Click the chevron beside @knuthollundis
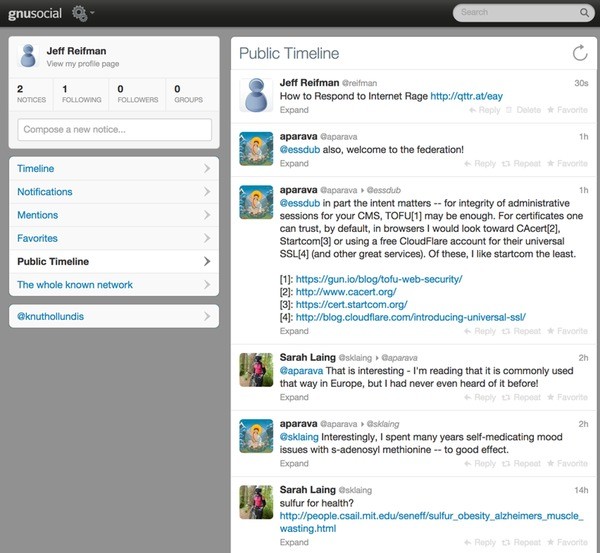600x553 pixels. click(x=207, y=316)
